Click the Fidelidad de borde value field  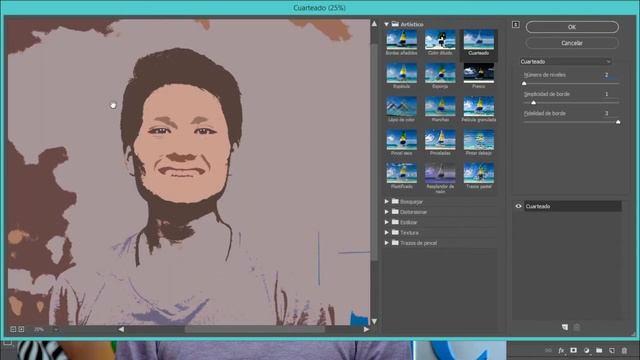tap(607, 113)
